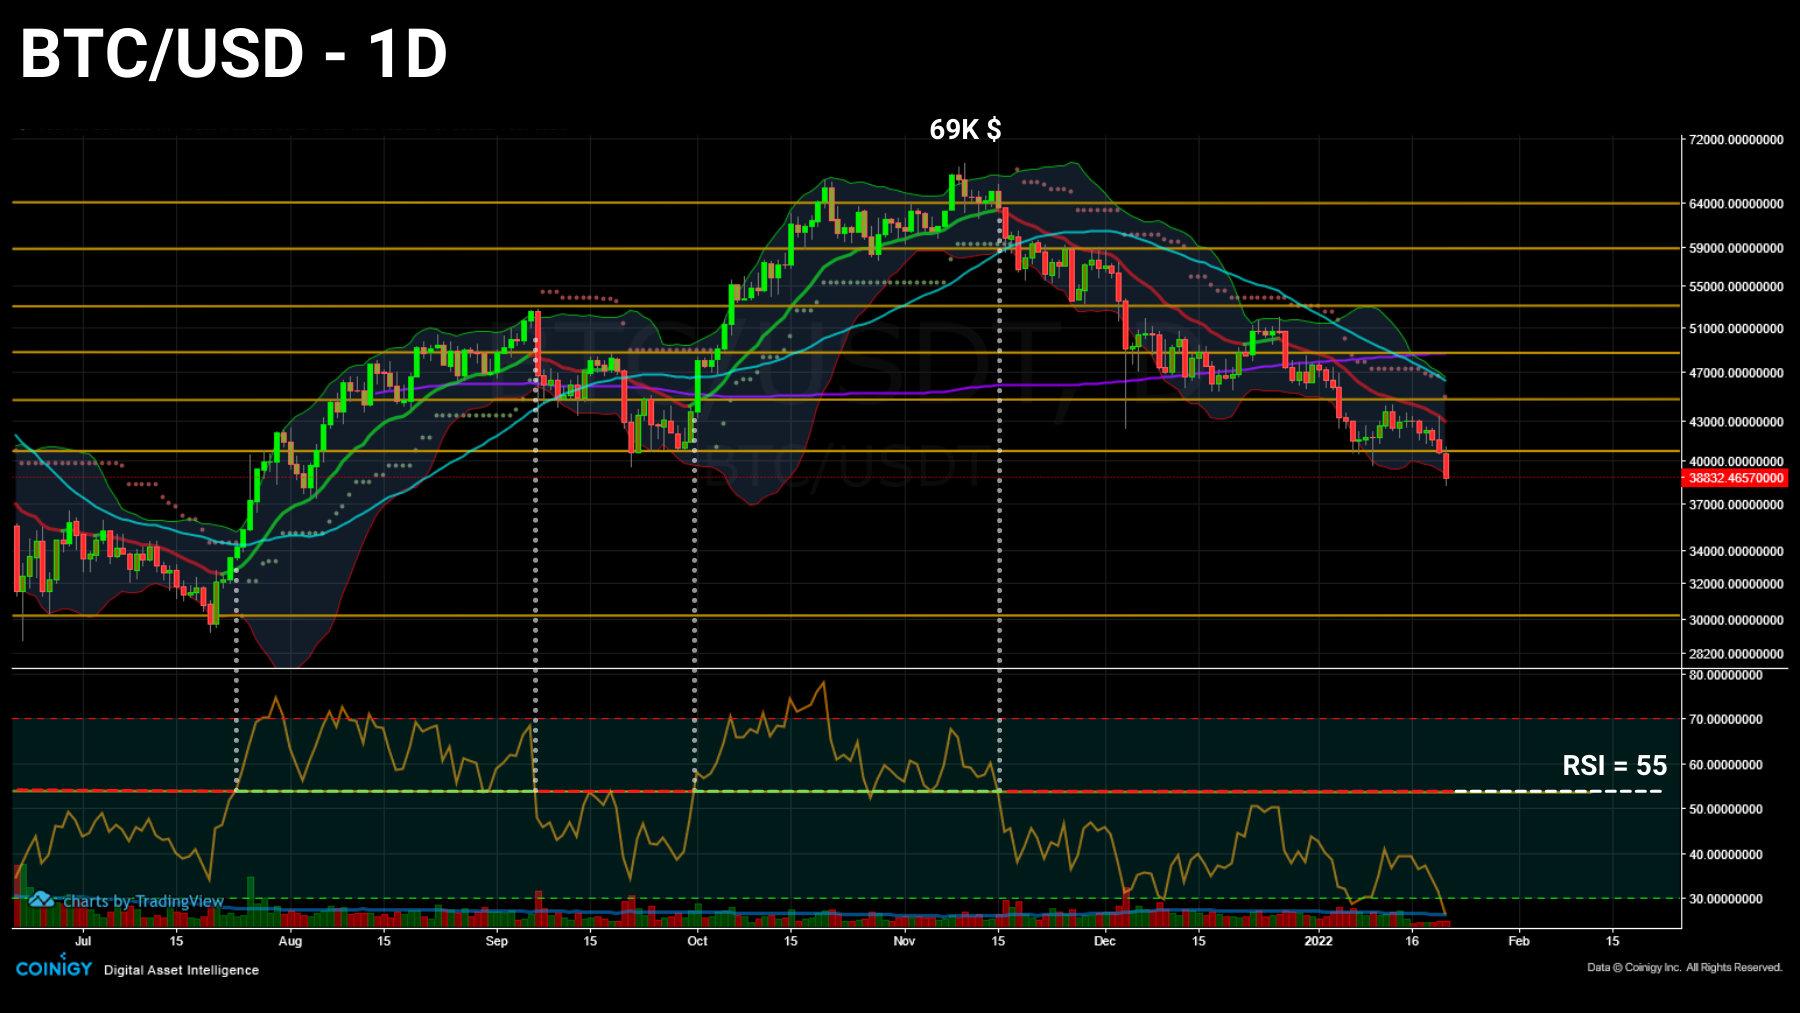1800x1013 pixels.
Task: Select the green dashed RSI oversold line
Action: click(x=700, y=898)
